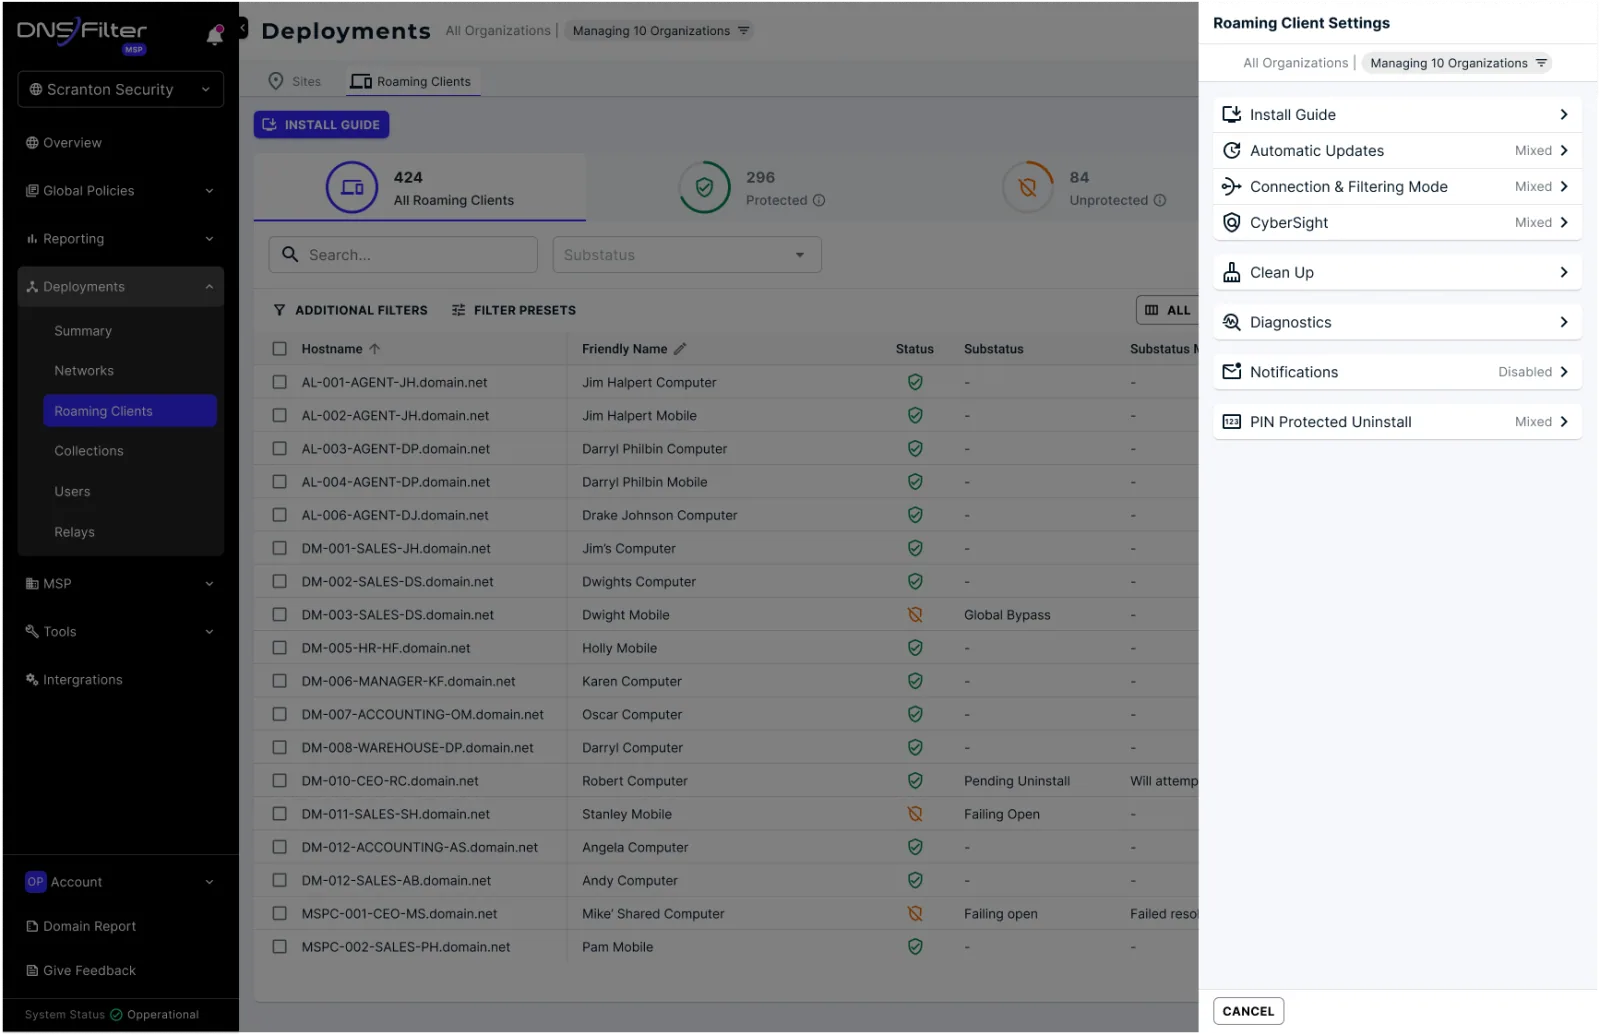Open the Summary sidebar item
1600x1035 pixels.
tap(83, 331)
